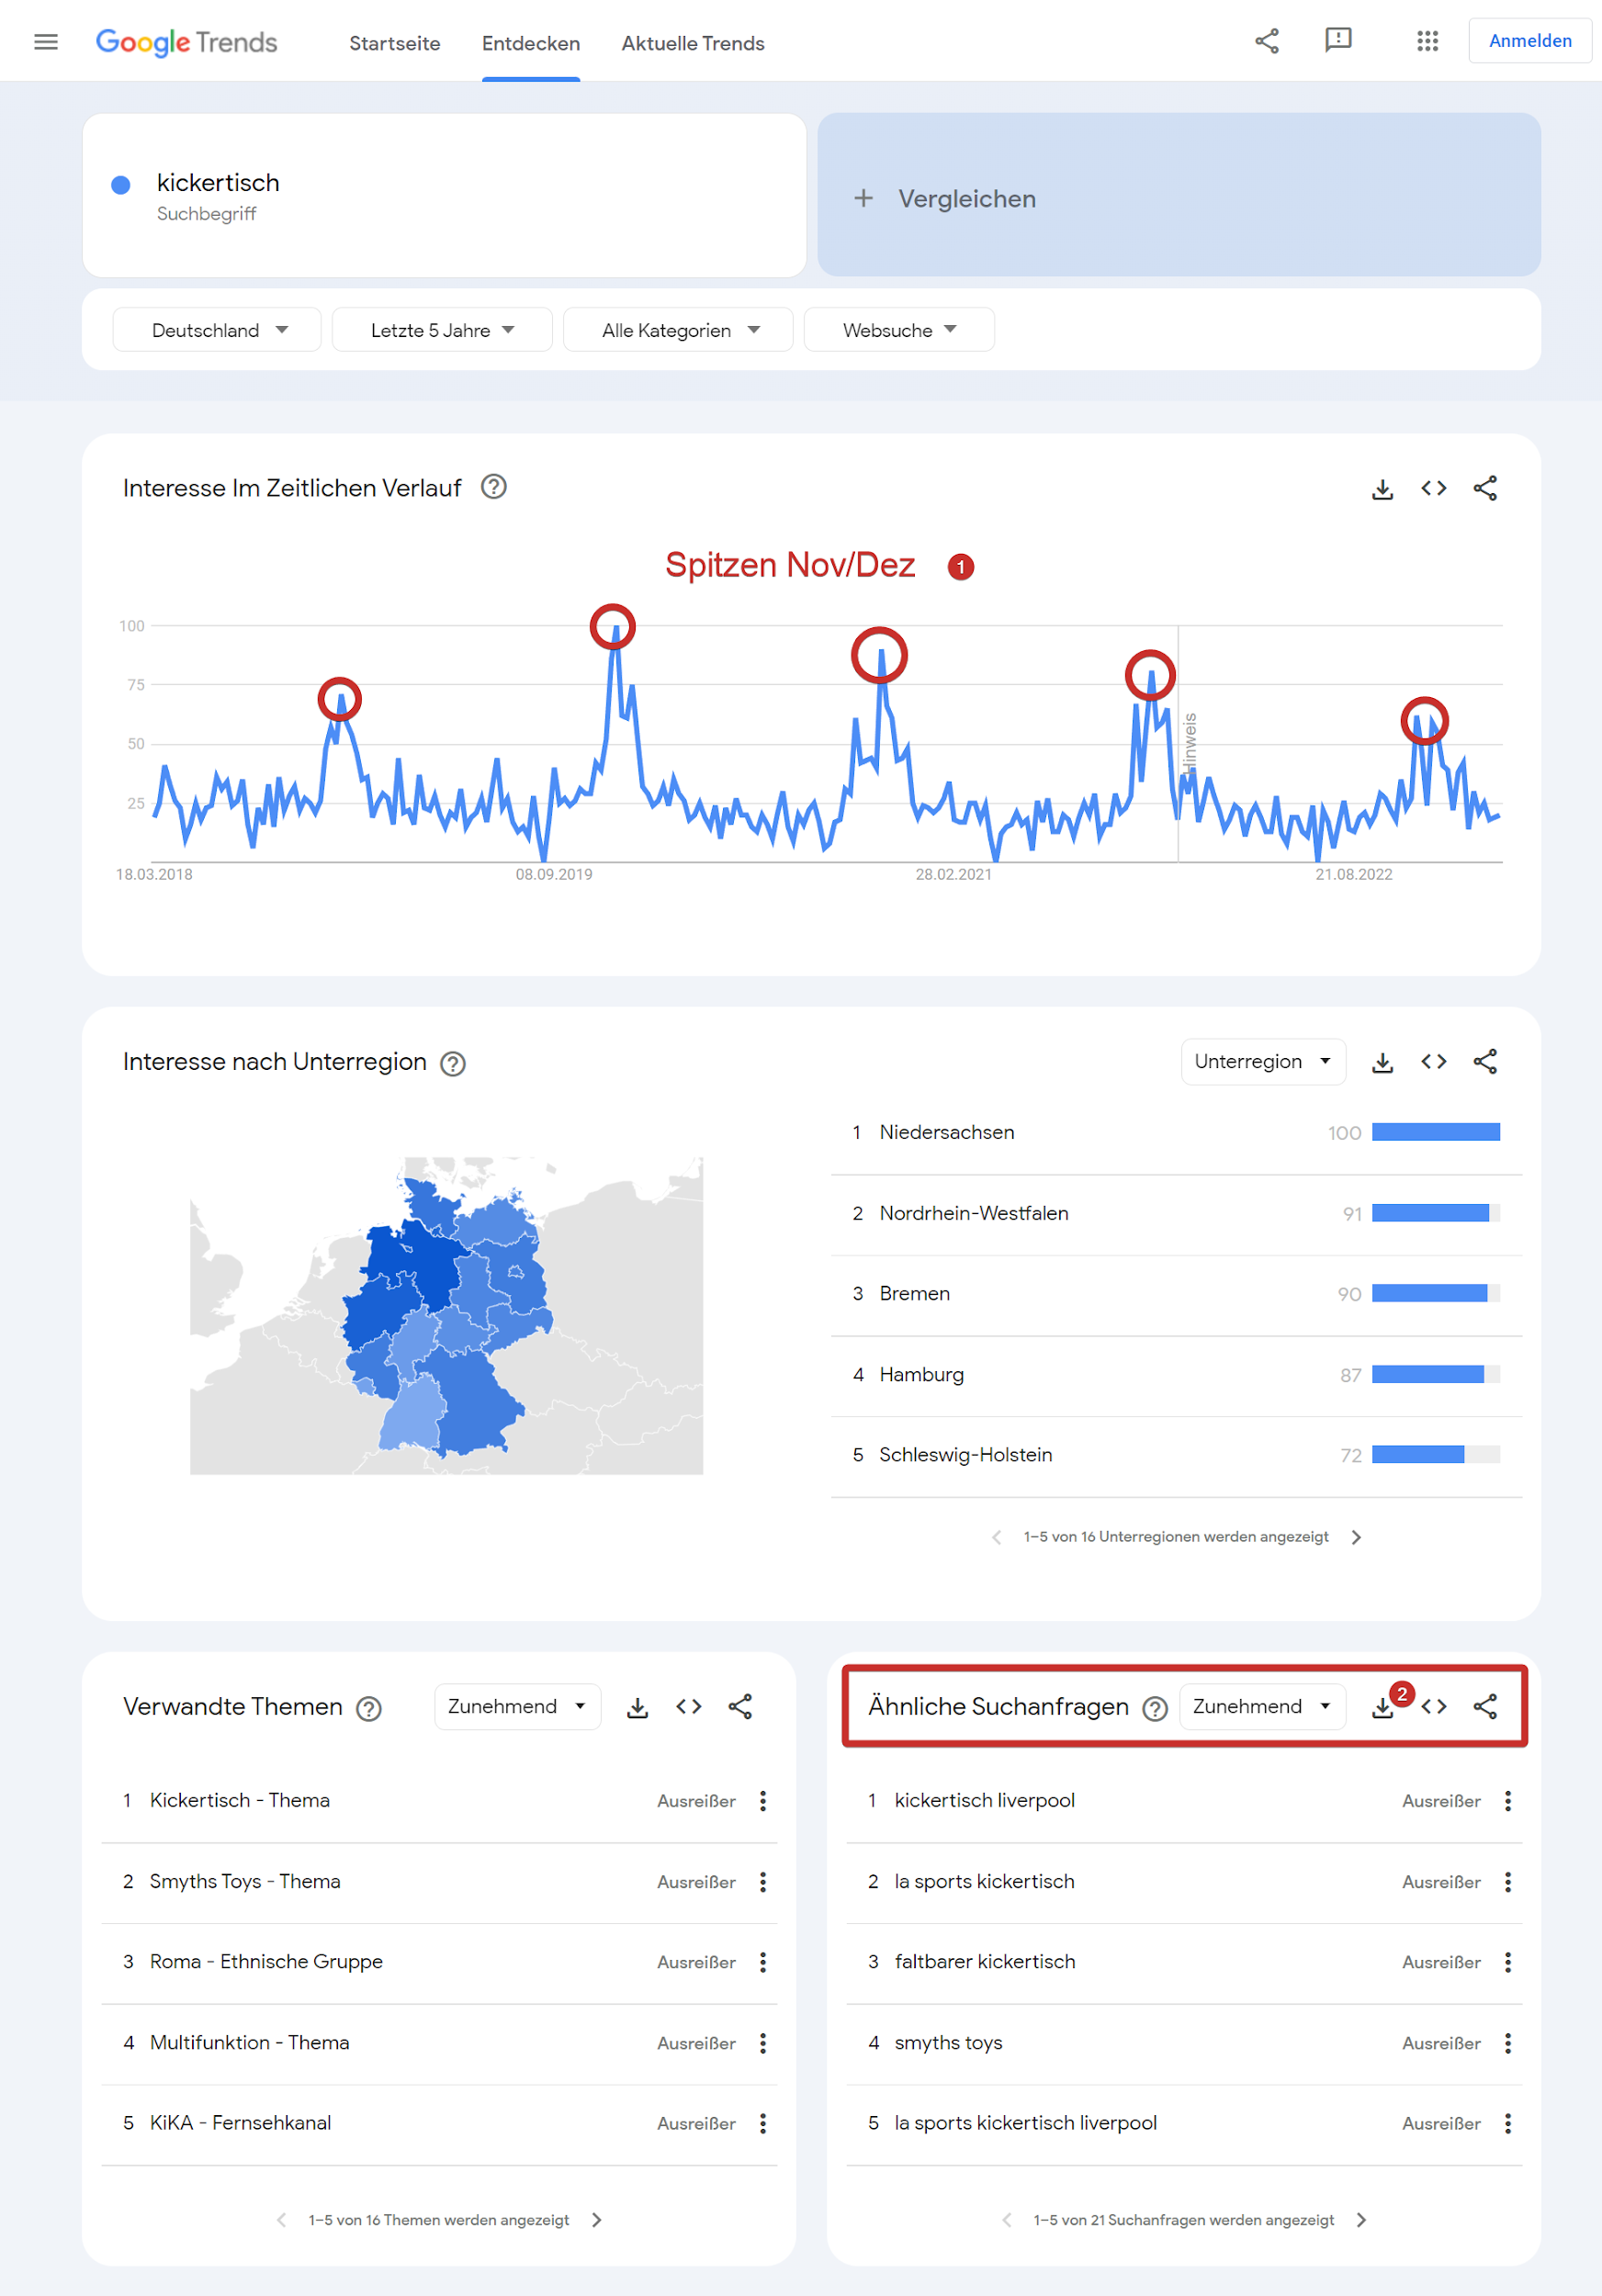Open help for Verwandte Themen
Screen dimensions: 1602x2296
point(369,1708)
